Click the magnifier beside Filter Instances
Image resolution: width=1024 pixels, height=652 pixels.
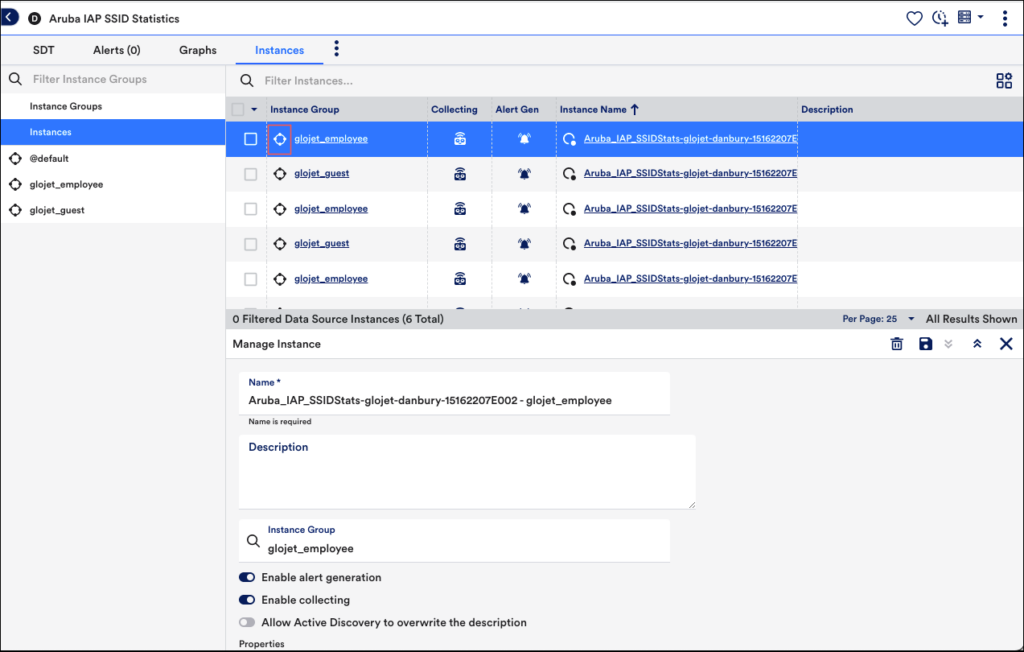coord(246,80)
